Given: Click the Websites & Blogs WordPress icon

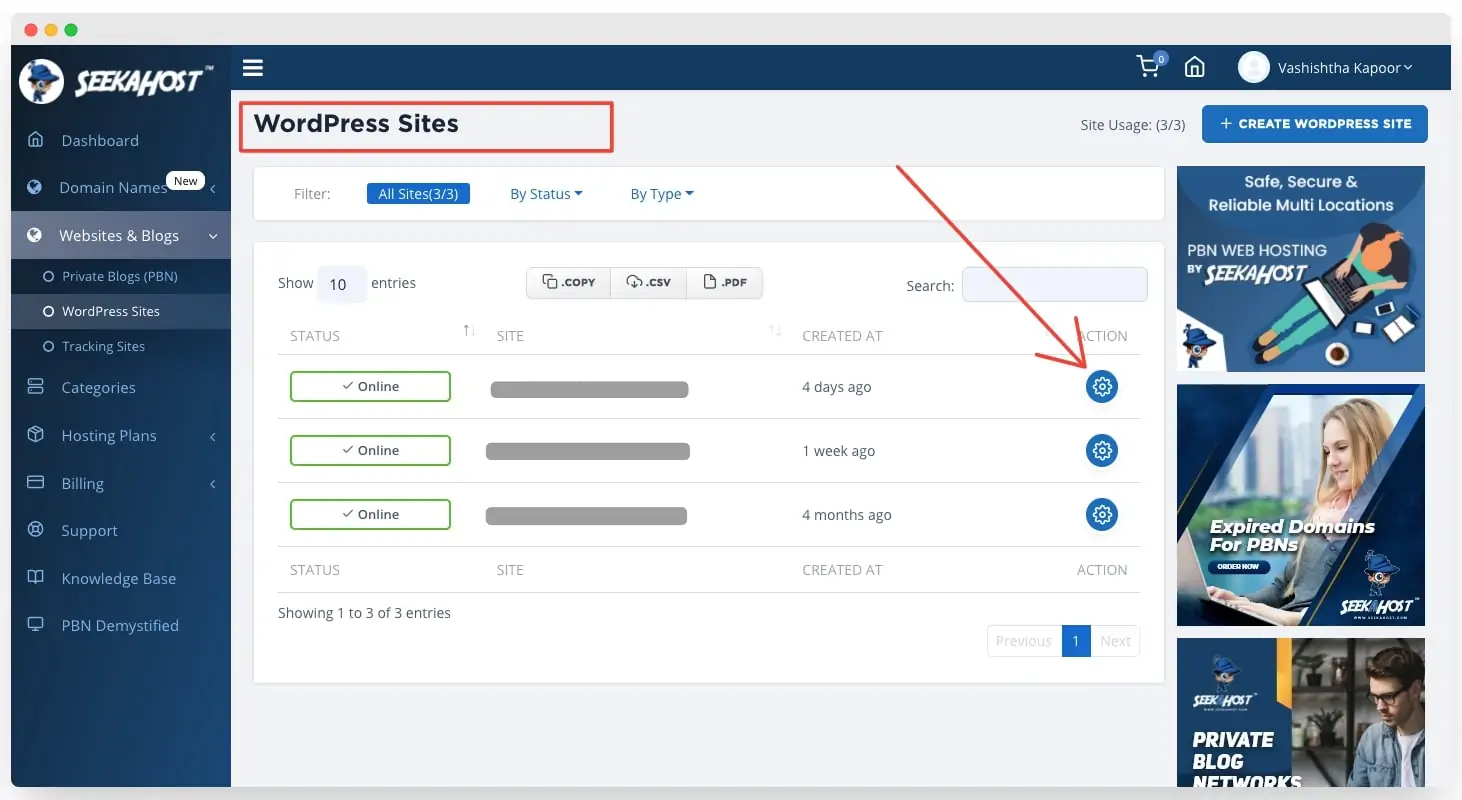Looking at the screenshot, I should pos(35,235).
